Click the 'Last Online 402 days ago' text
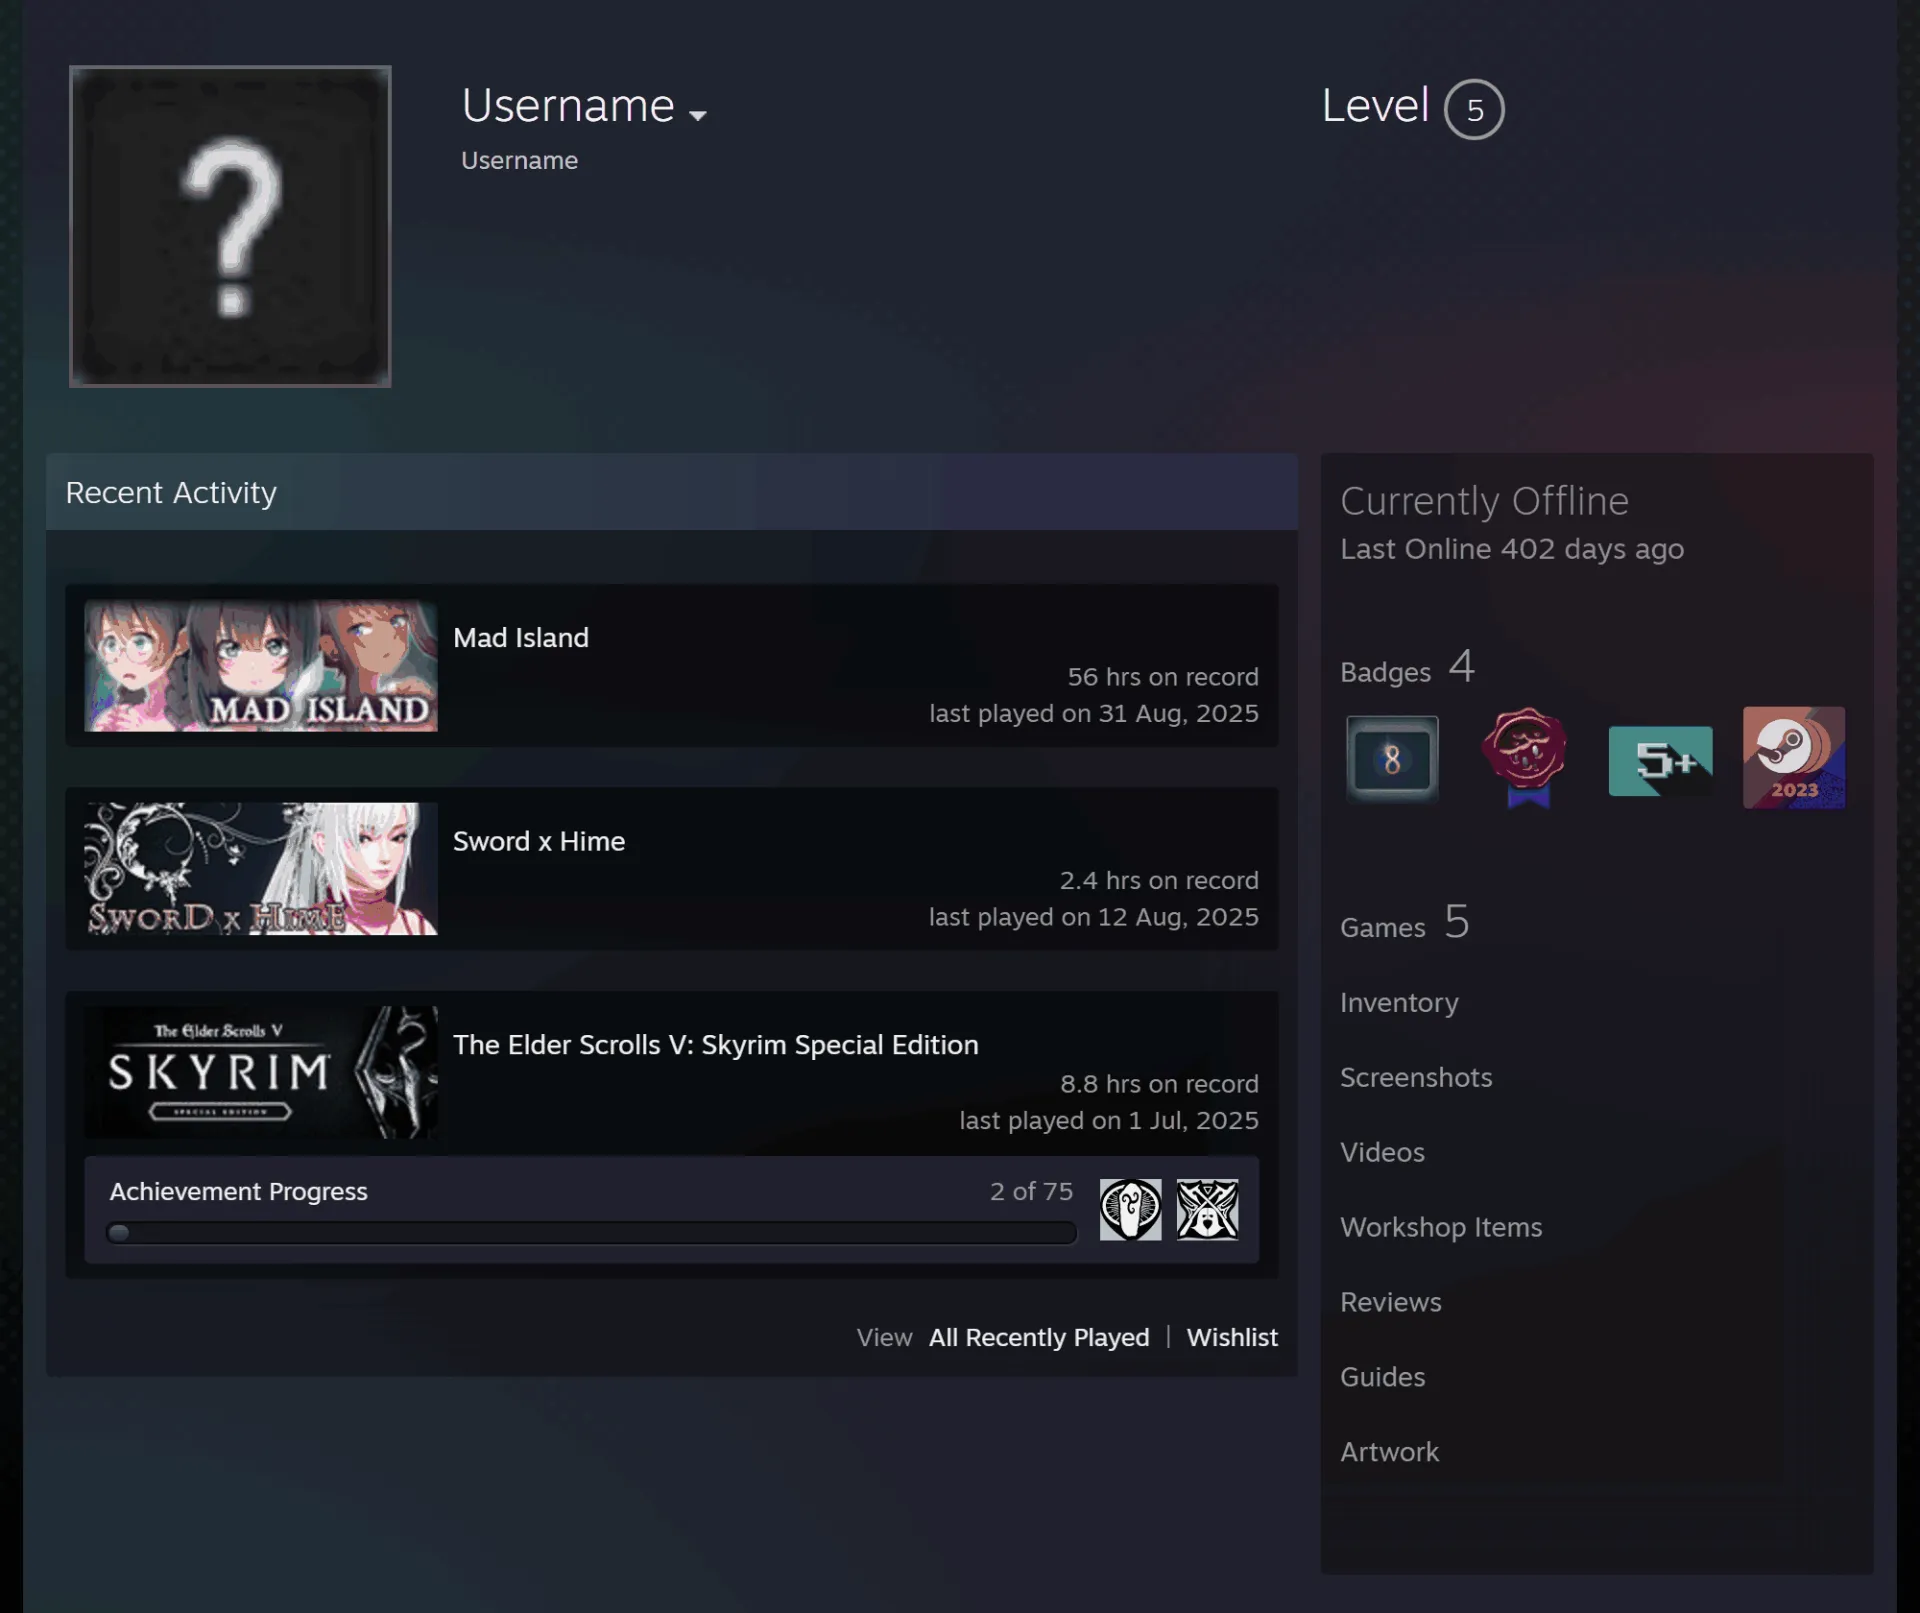 click(x=1512, y=550)
